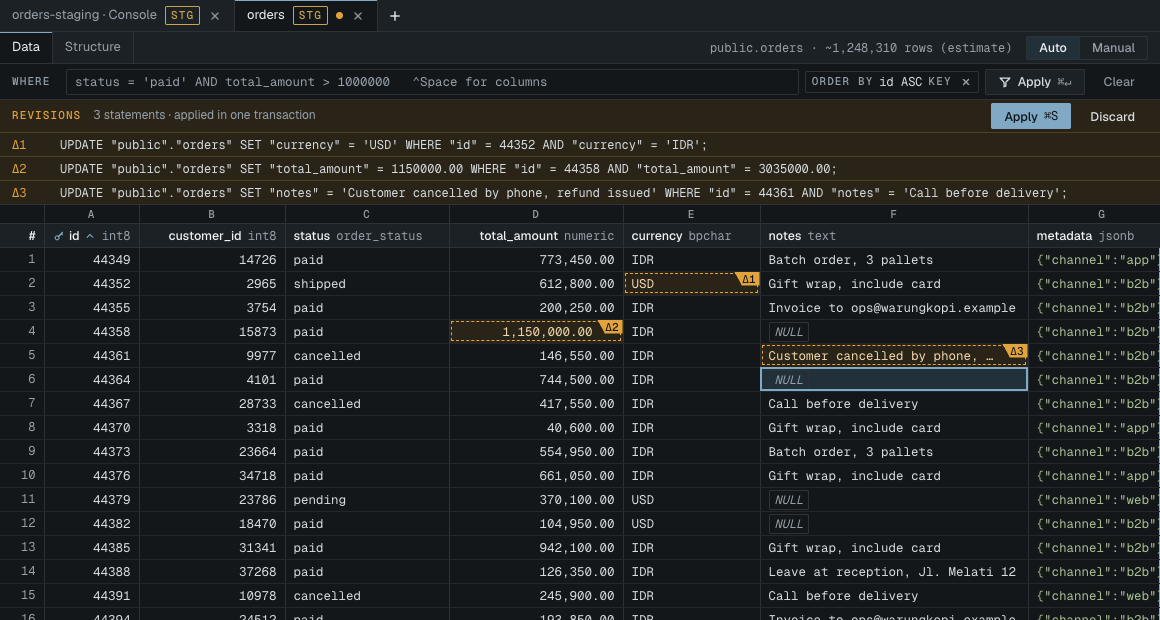This screenshot has width=1160, height=620.
Task: Click the 'public.orders' row estimate label
Action: 860,48
